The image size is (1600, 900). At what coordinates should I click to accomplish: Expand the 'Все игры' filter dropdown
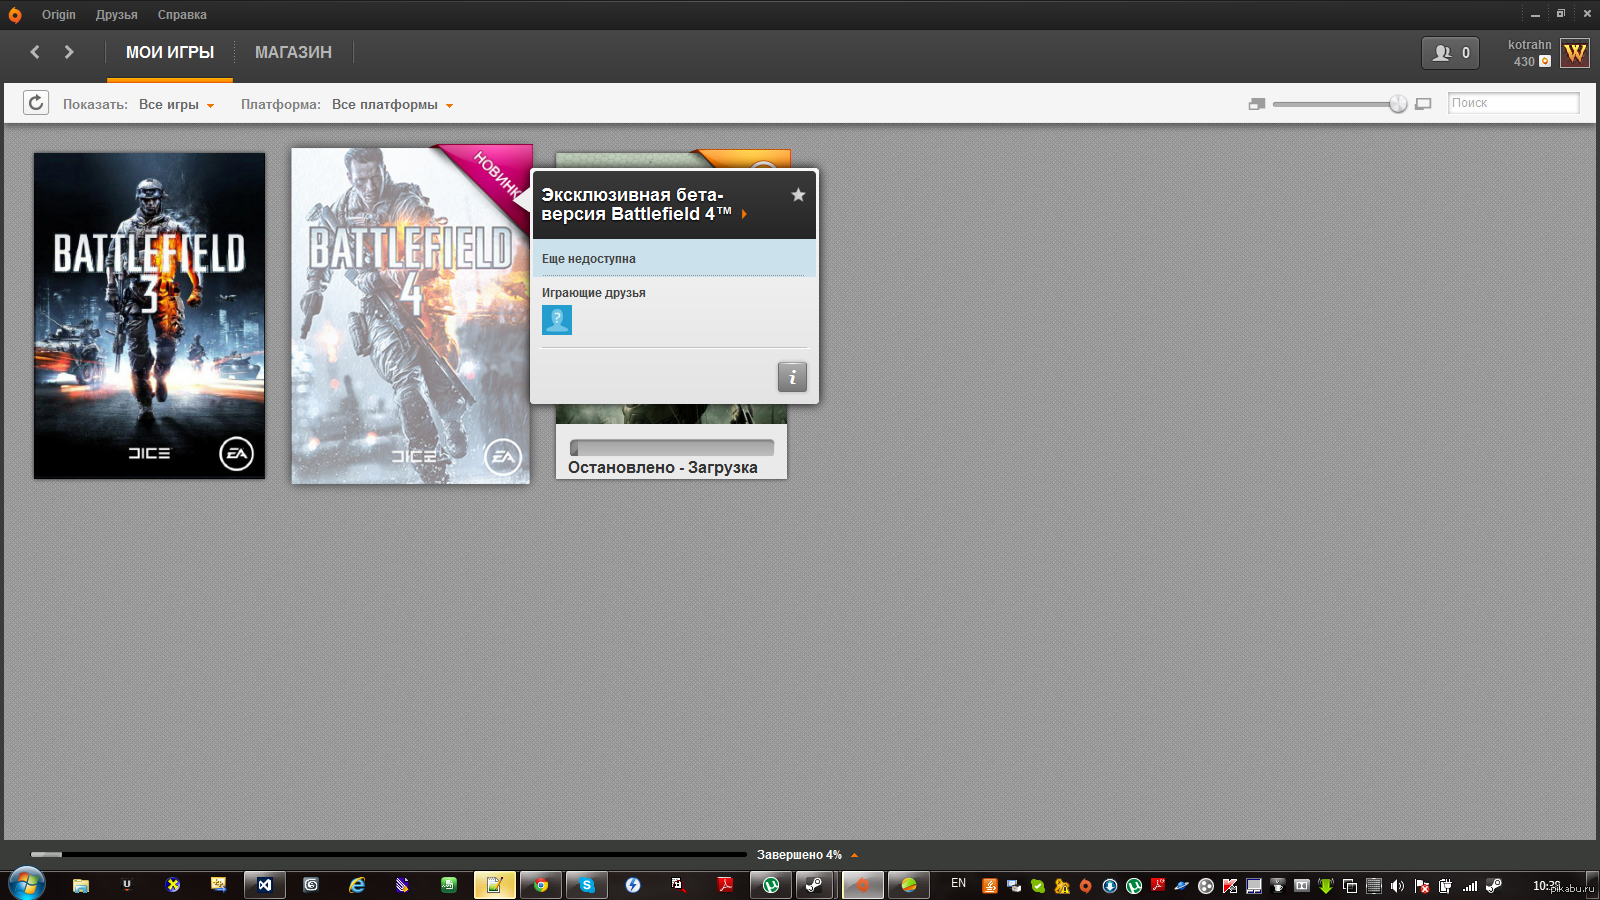(x=176, y=105)
